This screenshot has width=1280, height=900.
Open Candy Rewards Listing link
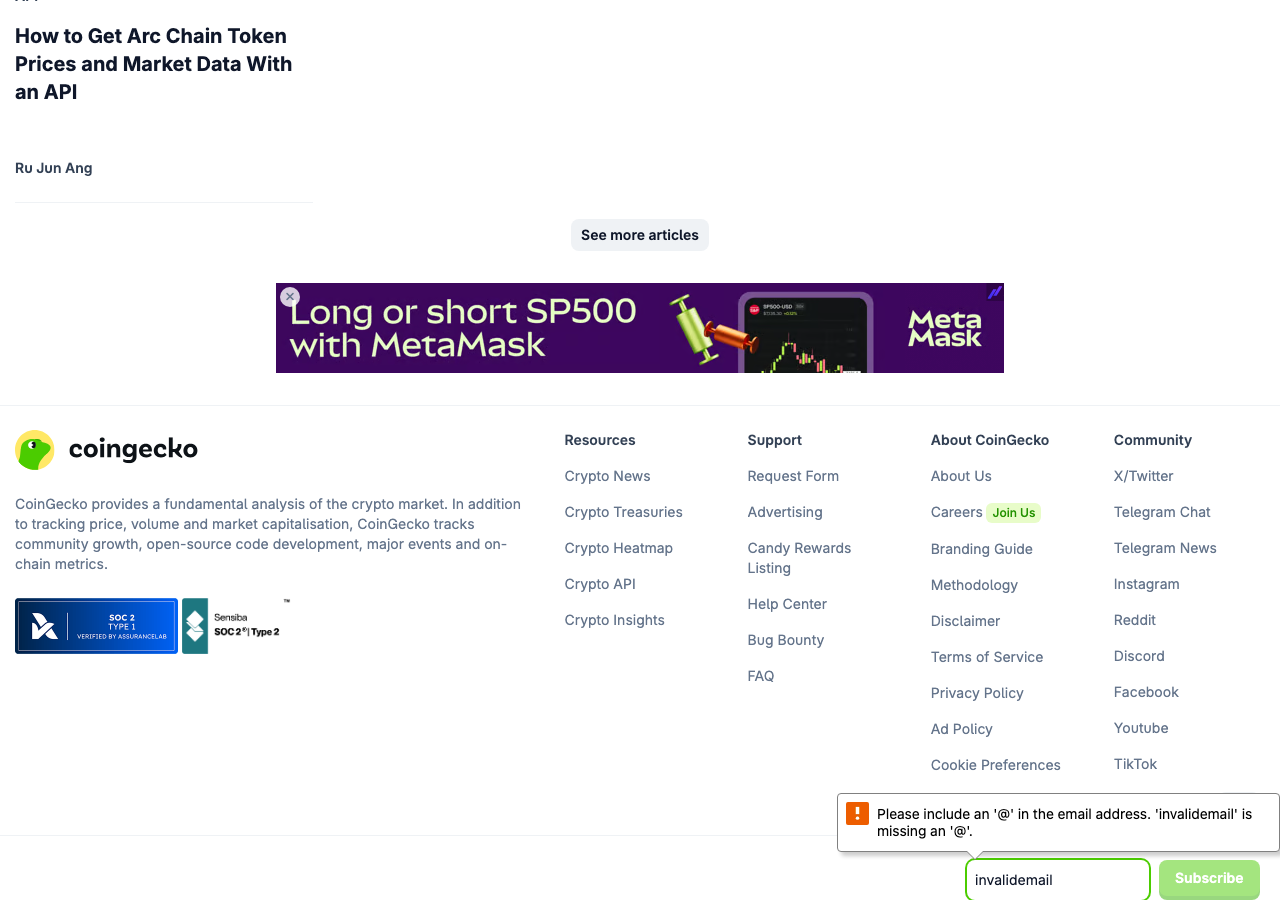coord(799,558)
